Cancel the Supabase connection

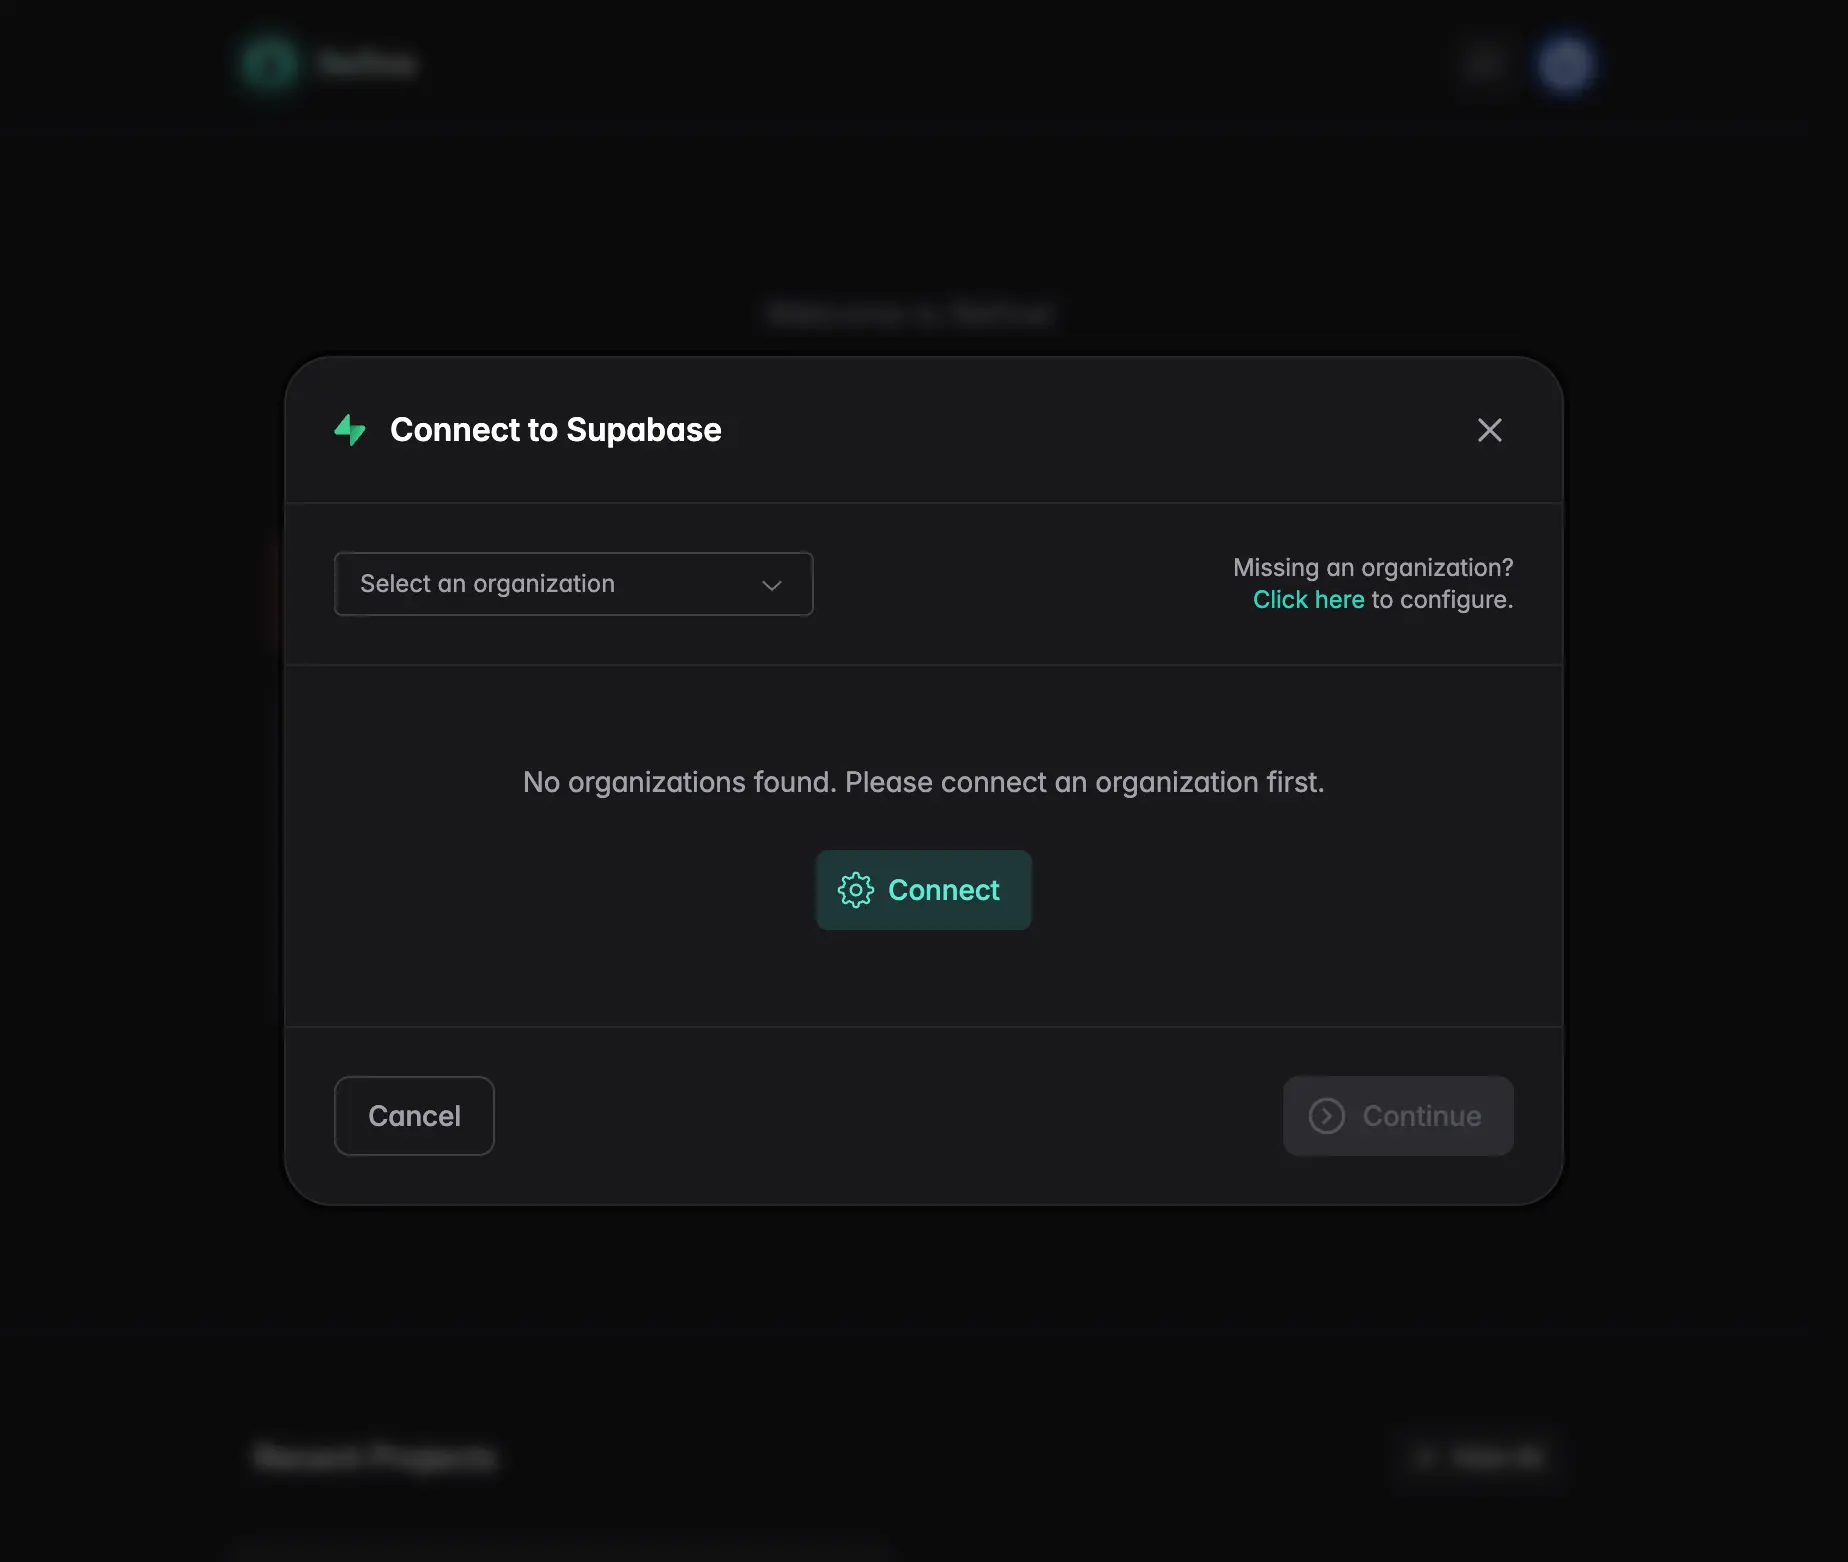pos(413,1116)
